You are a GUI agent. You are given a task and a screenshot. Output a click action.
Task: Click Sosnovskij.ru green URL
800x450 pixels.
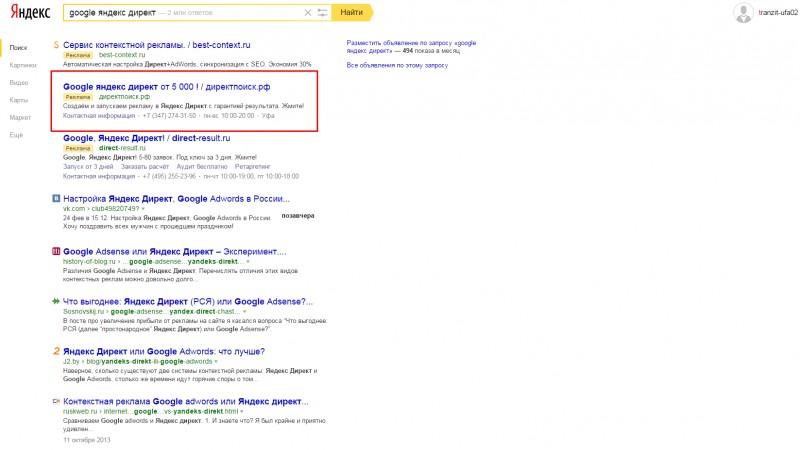pyautogui.click(x=152, y=312)
